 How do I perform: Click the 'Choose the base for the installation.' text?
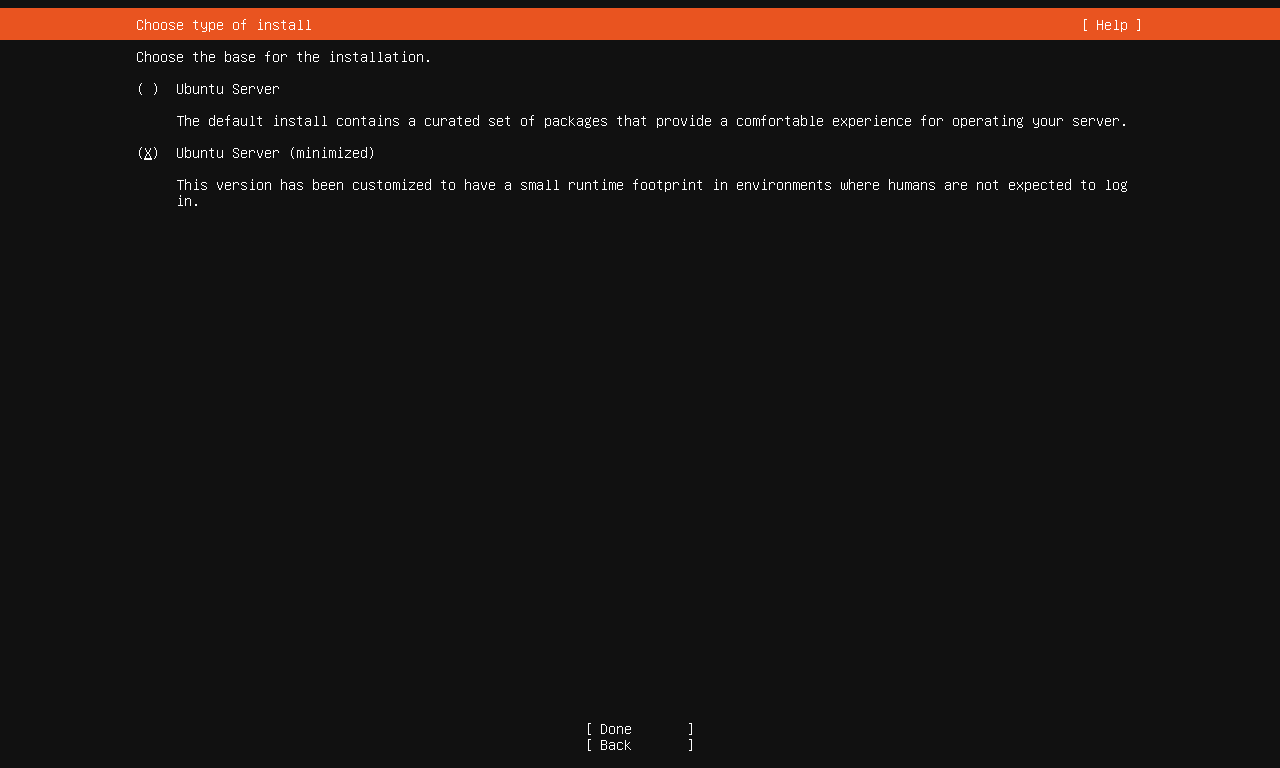284,57
